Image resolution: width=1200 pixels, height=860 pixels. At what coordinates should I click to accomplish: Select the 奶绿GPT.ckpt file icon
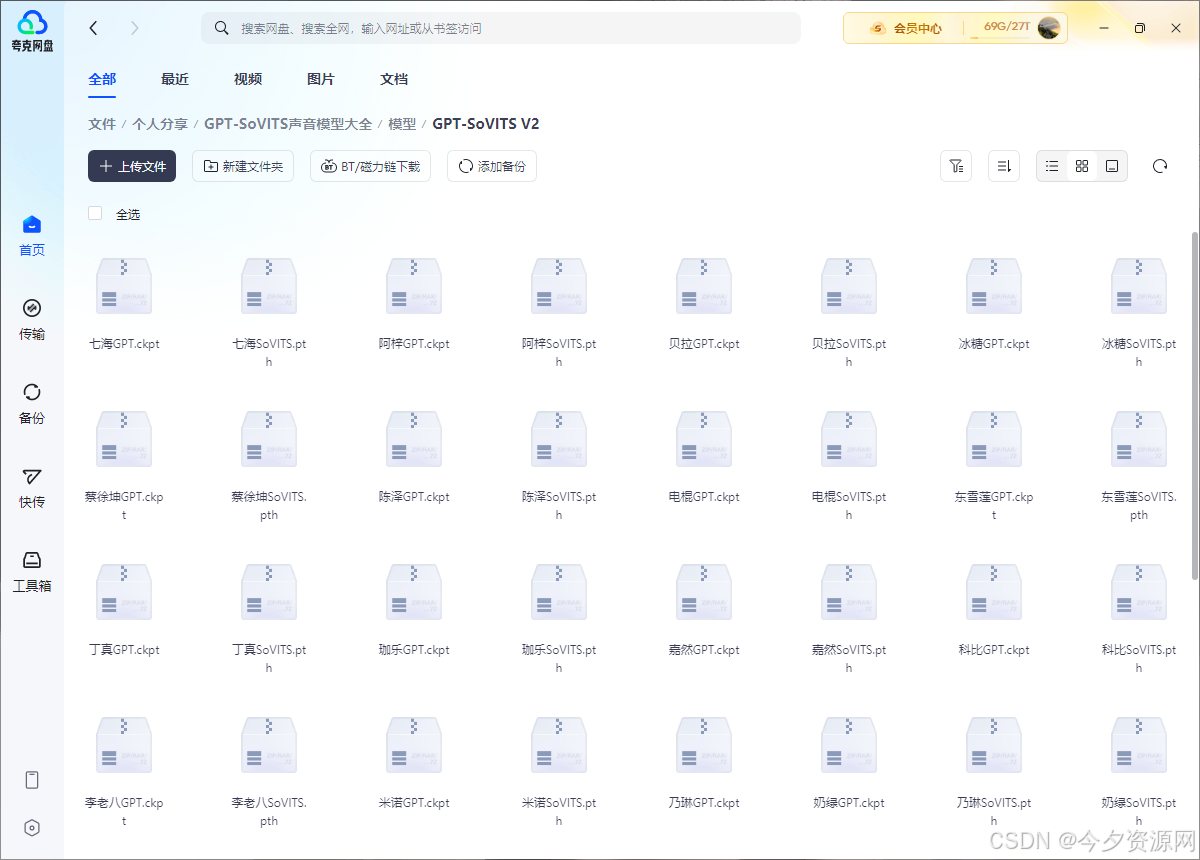click(849, 745)
